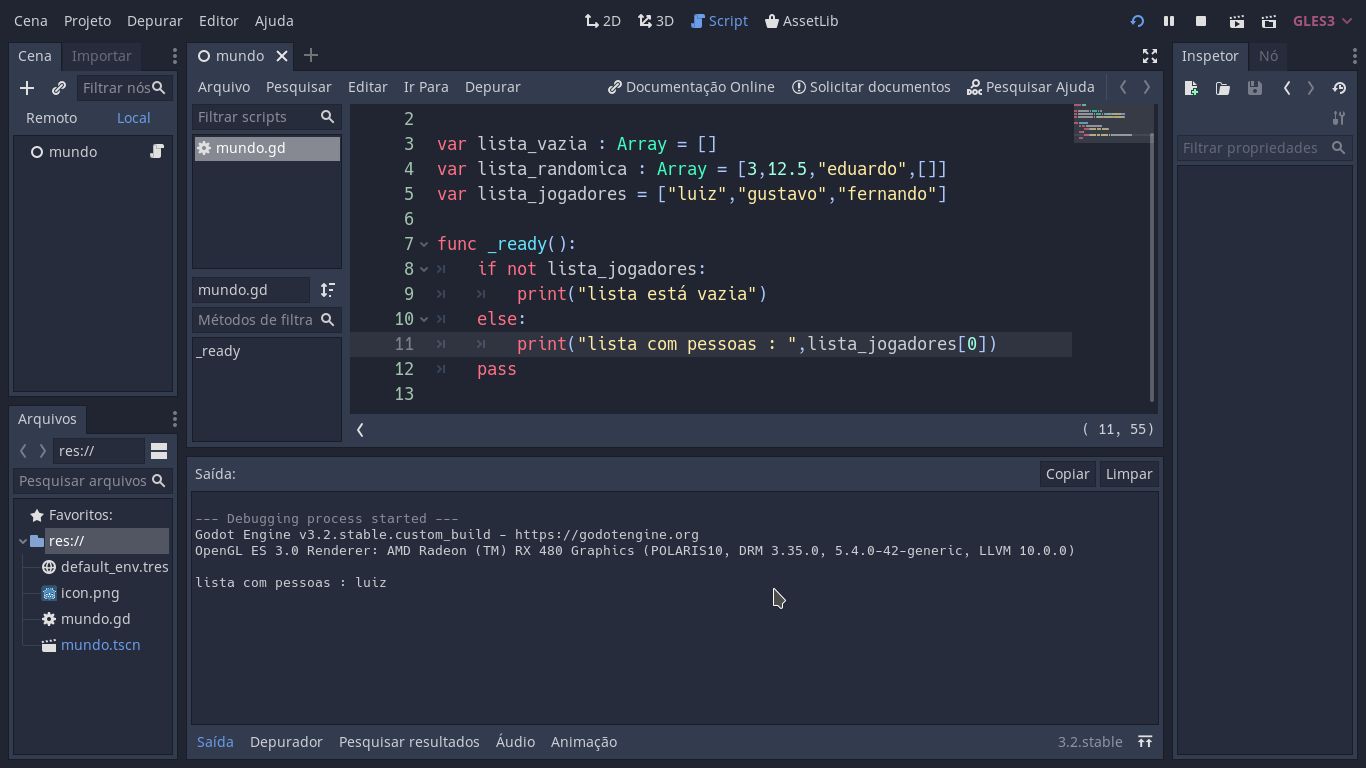Switch to the 3D workspace

tap(656, 20)
